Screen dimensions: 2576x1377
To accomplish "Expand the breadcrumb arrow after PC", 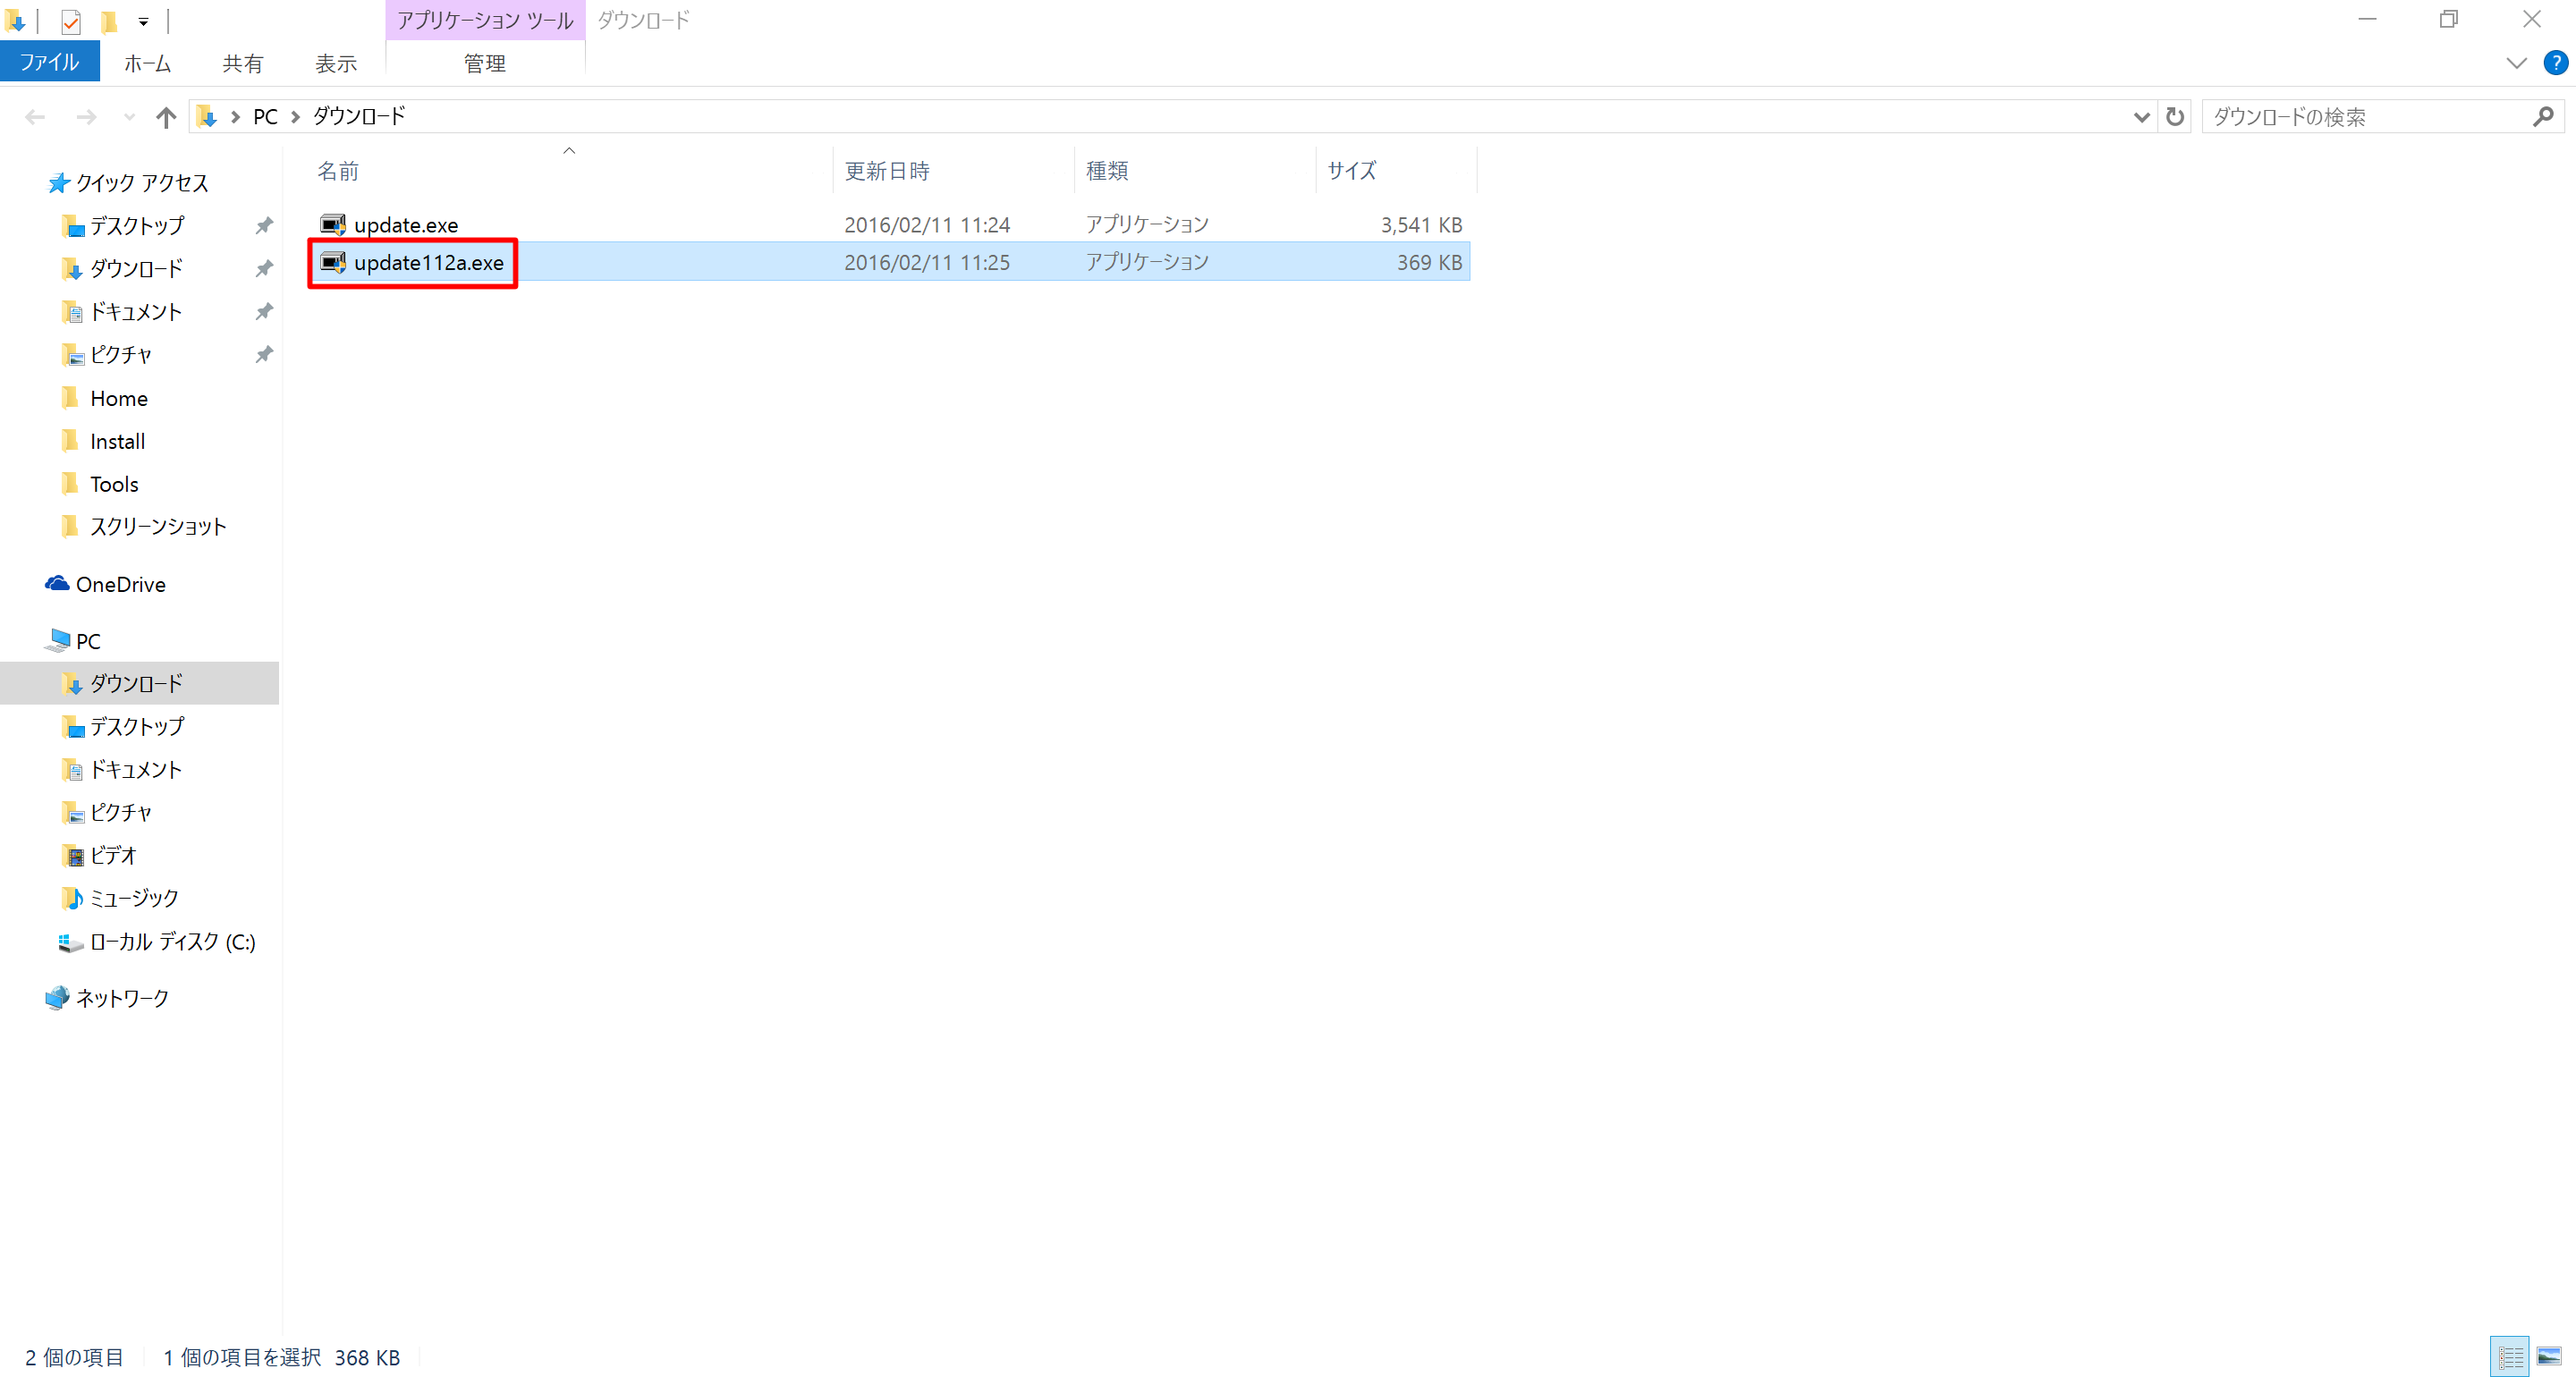I will coord(295,117).
